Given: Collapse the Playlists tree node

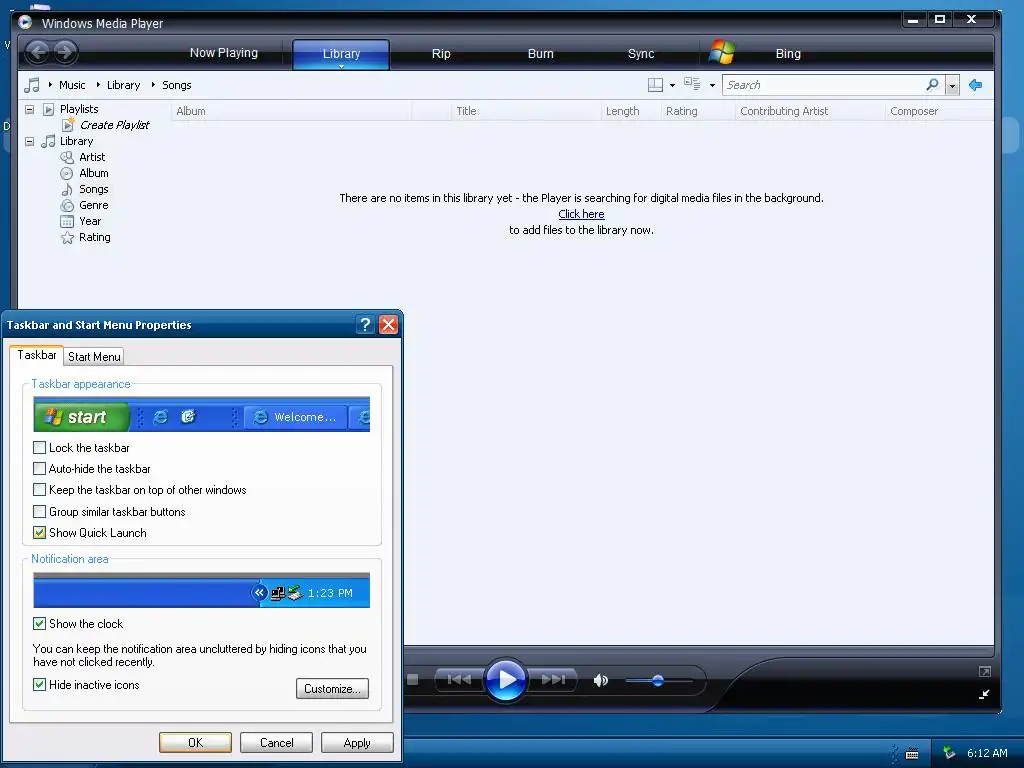Looking at the screenshot, I should click(29, 109).
